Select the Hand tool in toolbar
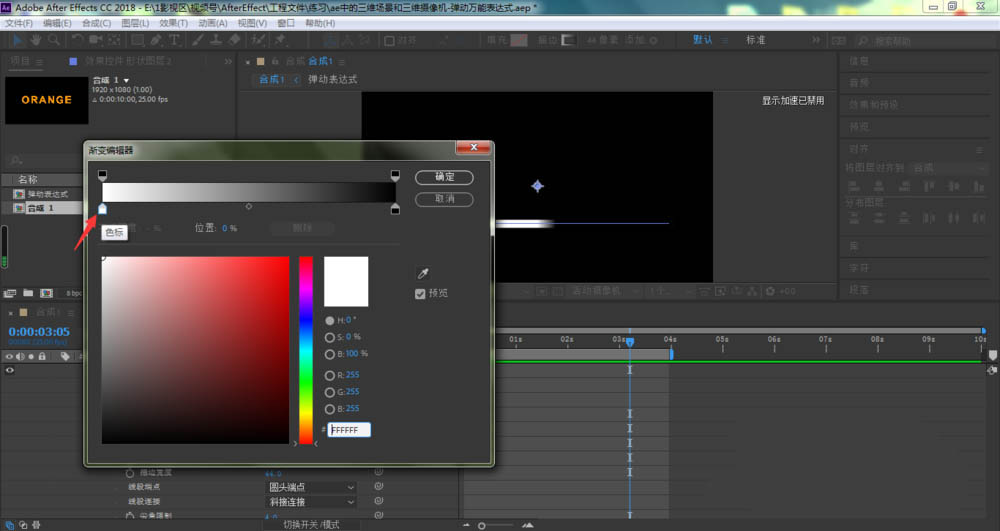This screenshot has height=531, width=1000. tap(37, 40)
